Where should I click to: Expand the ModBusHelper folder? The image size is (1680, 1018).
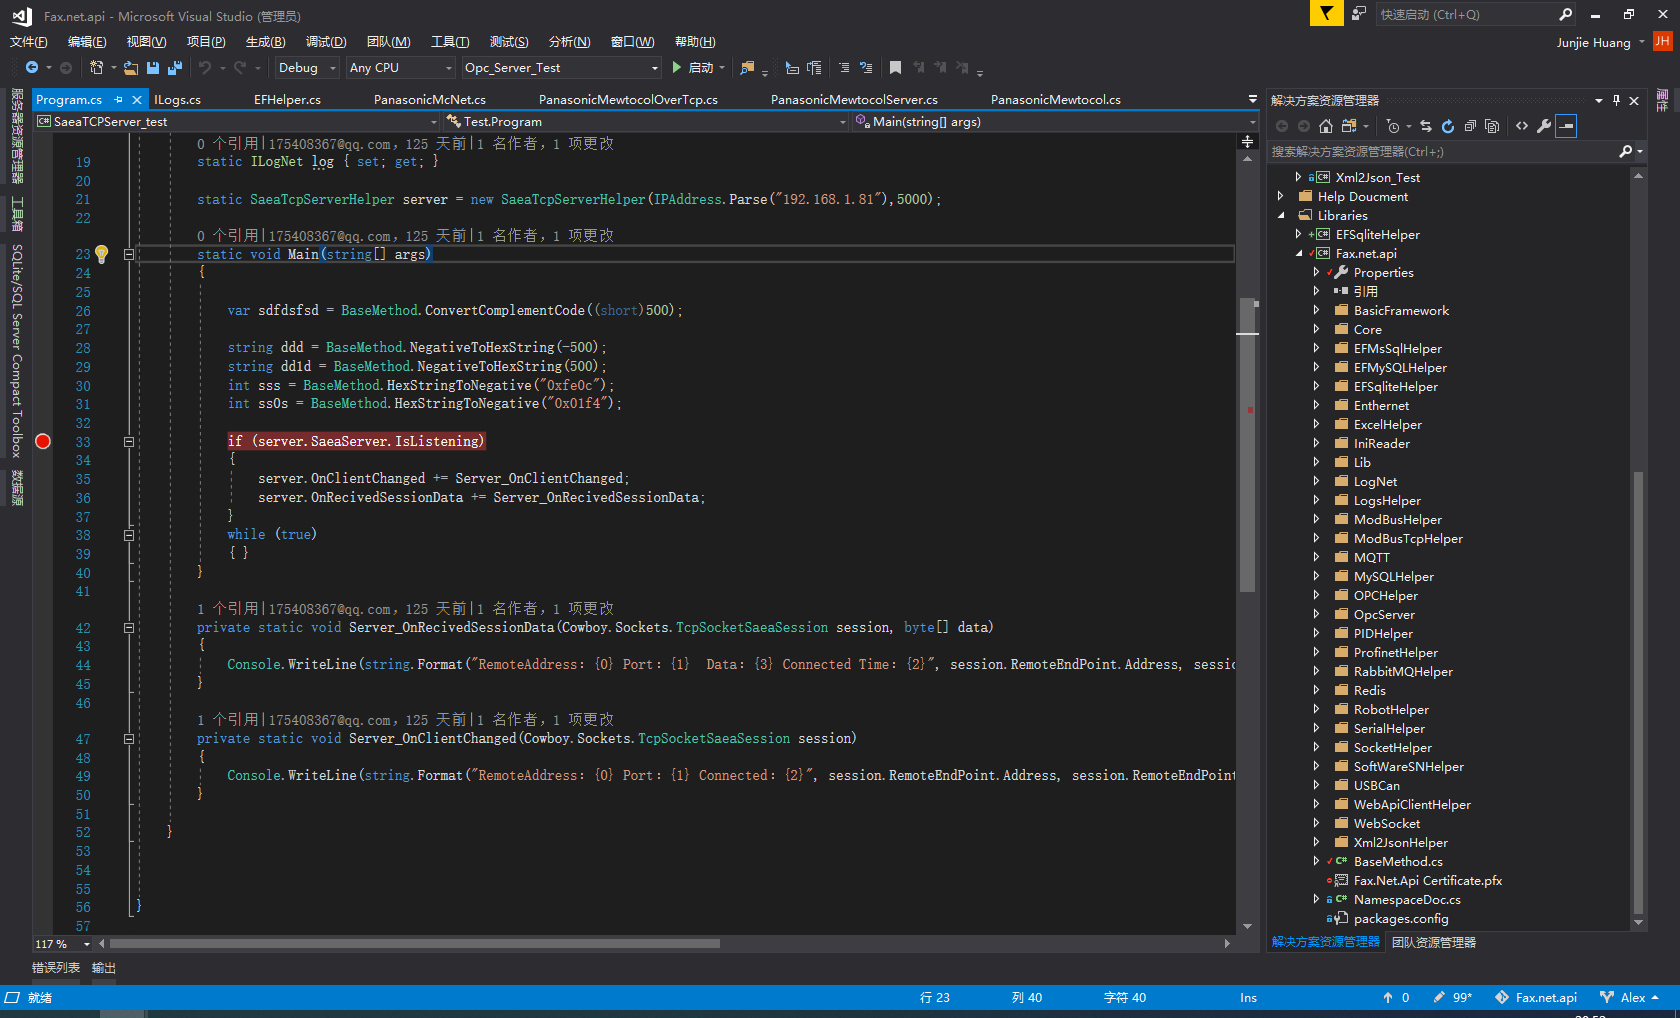click(x=1316, y=520)
